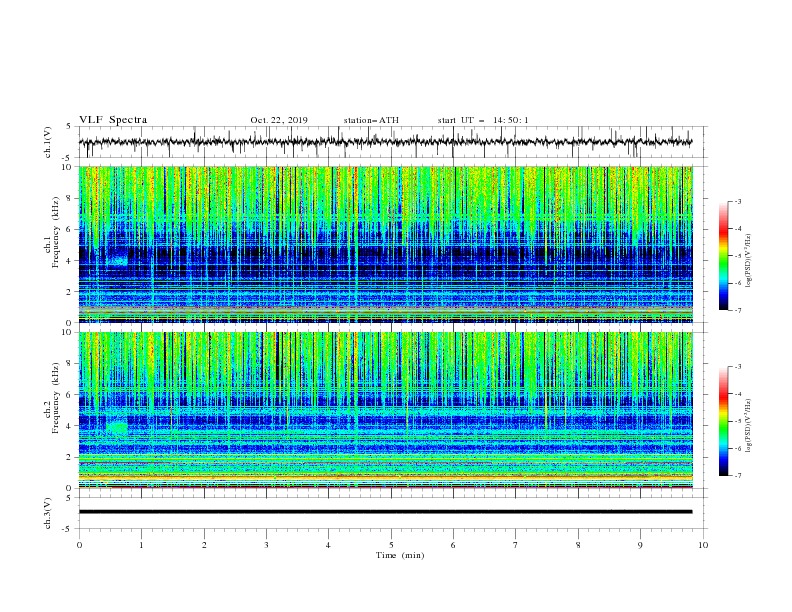The height and width of the screenshot is (612, 792).
Task: Click the date "Oct. 22, 2019"
Action: point(279,120)
